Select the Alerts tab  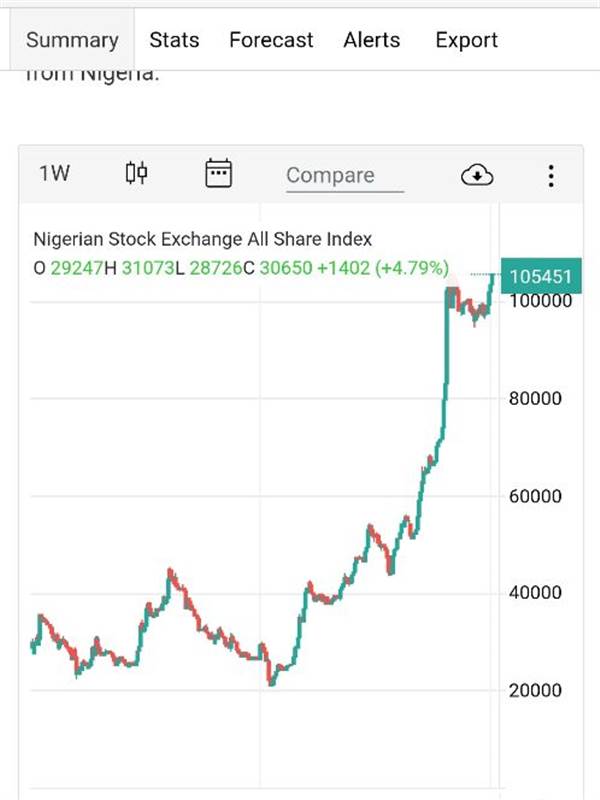click(371, 41)
